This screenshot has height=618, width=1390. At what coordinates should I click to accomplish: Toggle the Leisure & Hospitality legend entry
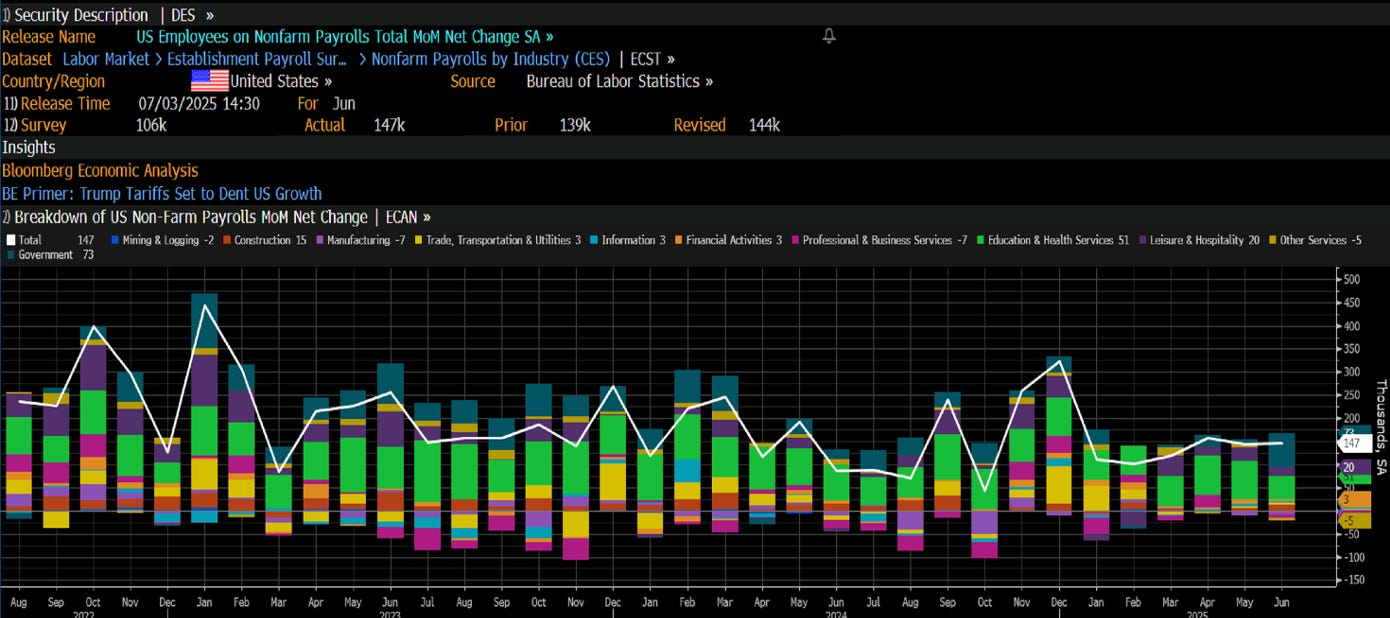1199,240
